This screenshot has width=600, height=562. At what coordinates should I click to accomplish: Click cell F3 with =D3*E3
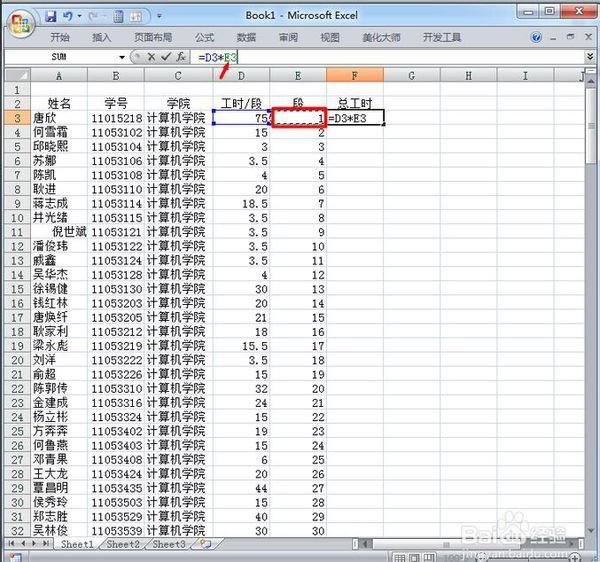(x=355, y=118)
